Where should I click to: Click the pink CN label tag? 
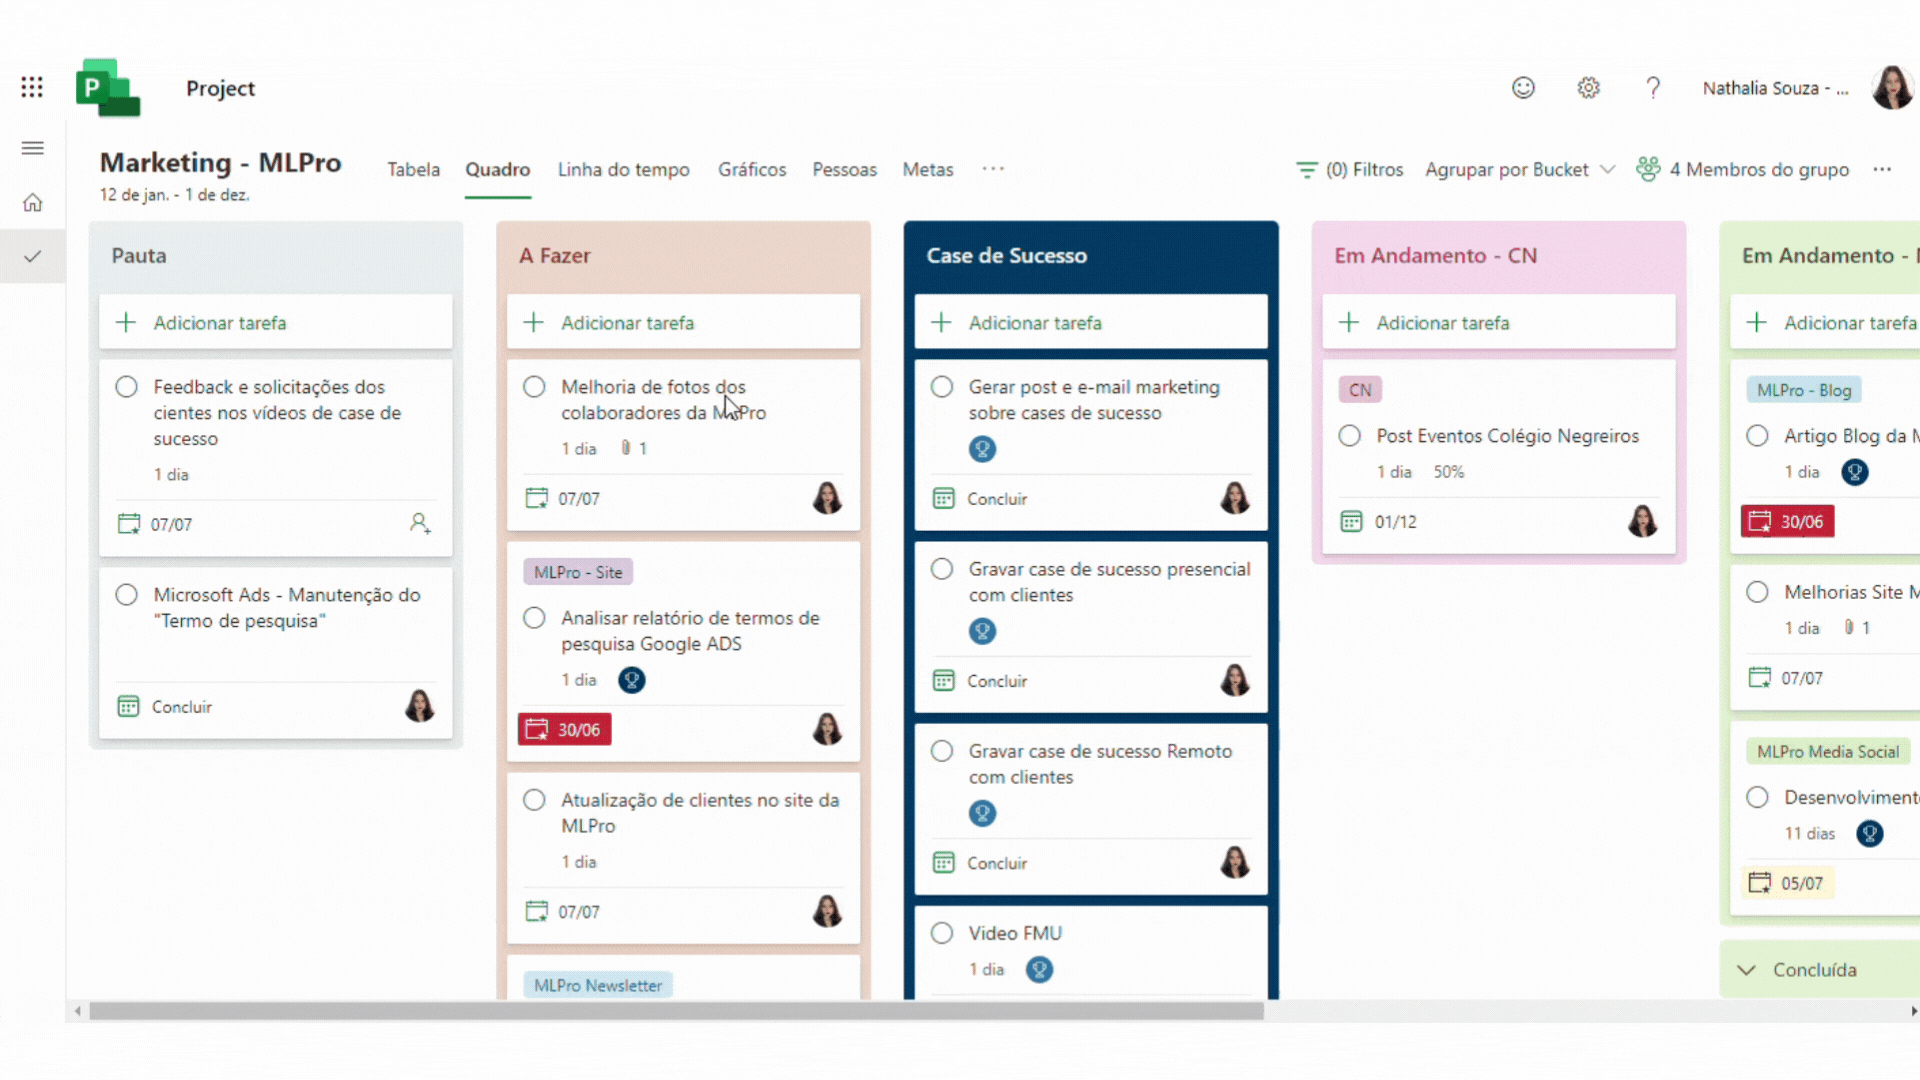[1360, 390]
